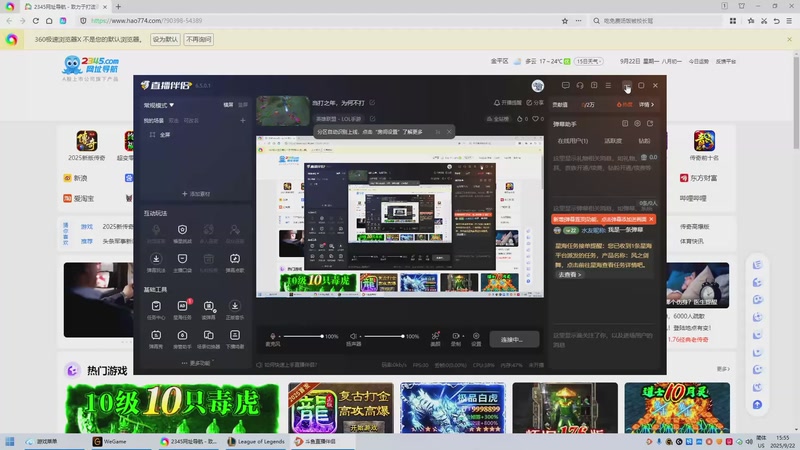The width and height of the screenshot is (800, 450).
Task: Click 不再询问 in the browser prompt
Action: tap(199, 39)
